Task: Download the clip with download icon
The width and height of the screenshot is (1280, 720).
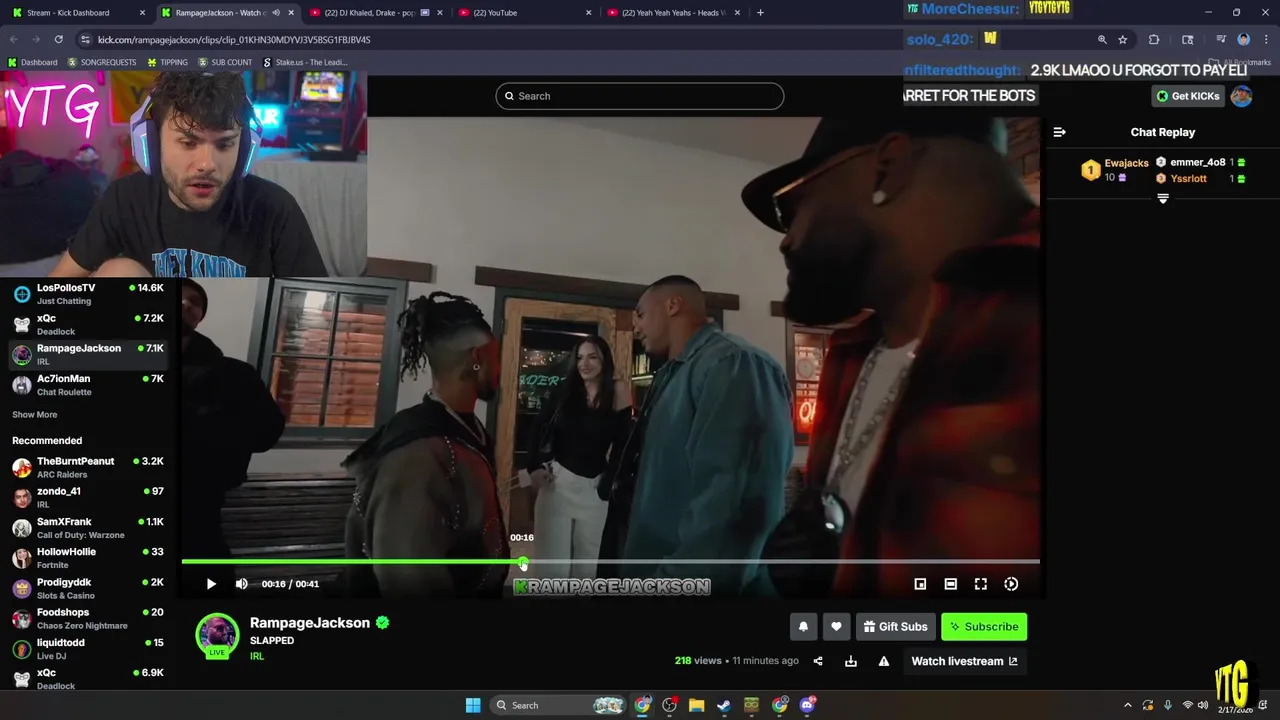Action: tap(851, 661)
